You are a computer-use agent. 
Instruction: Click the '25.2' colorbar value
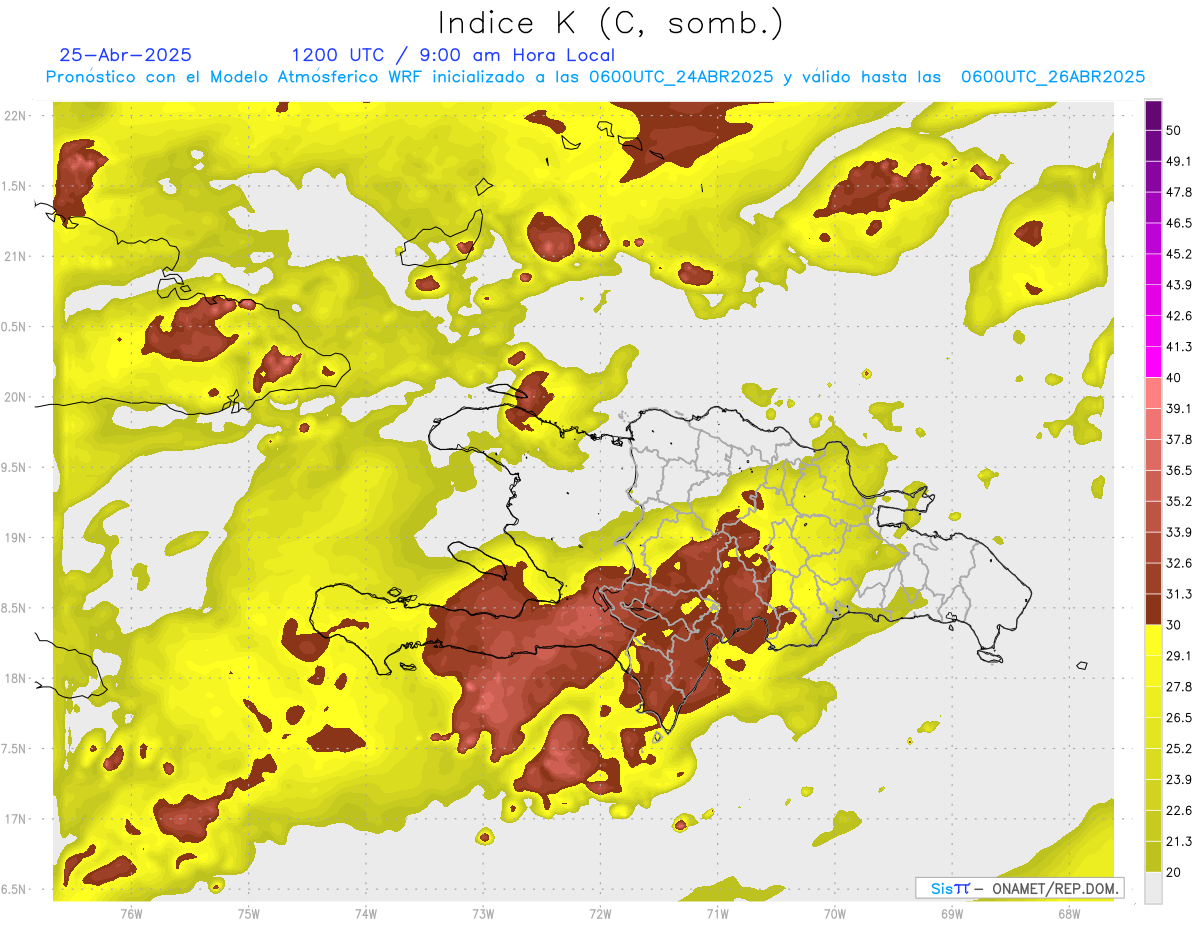tap(1179, 749)
